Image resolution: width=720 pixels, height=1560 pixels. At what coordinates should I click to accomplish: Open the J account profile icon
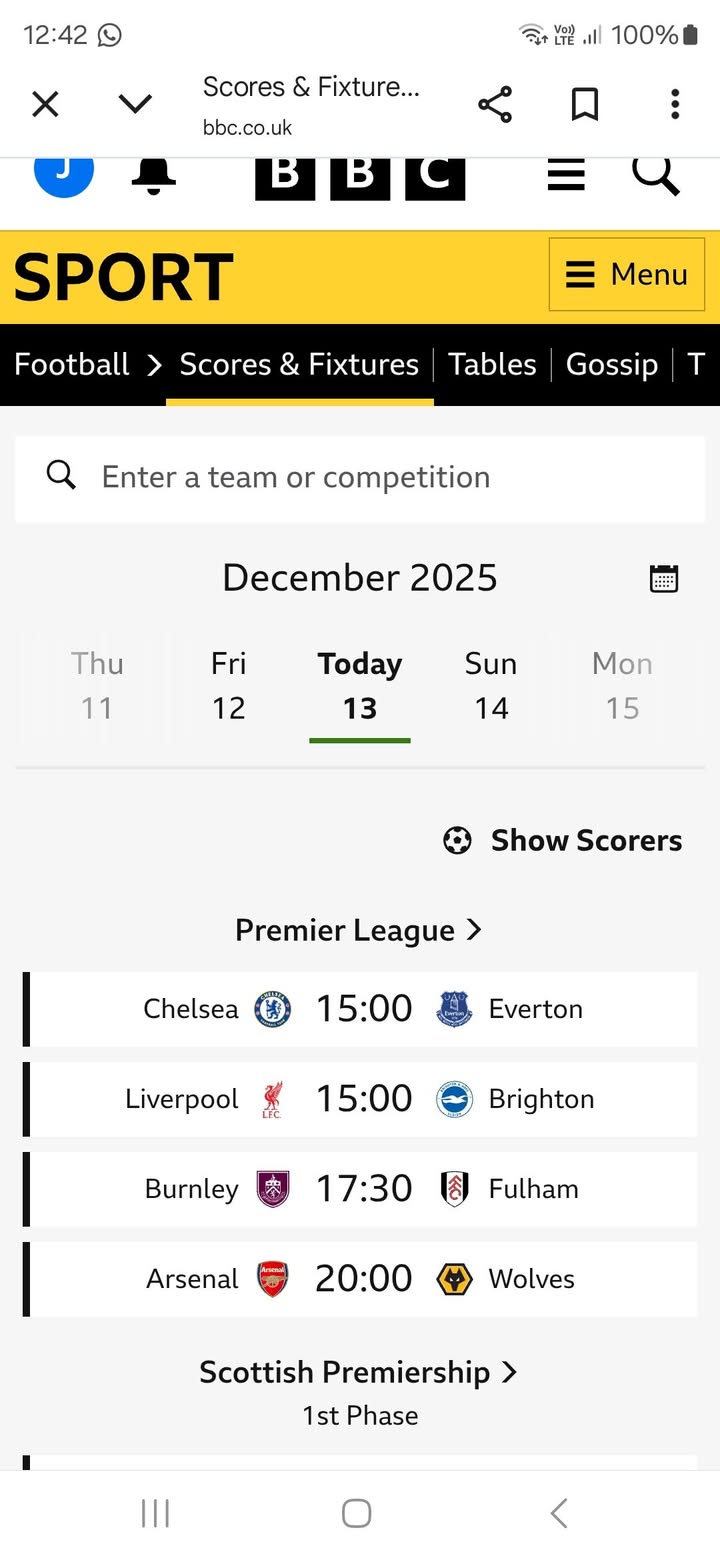tap(64, 172)
